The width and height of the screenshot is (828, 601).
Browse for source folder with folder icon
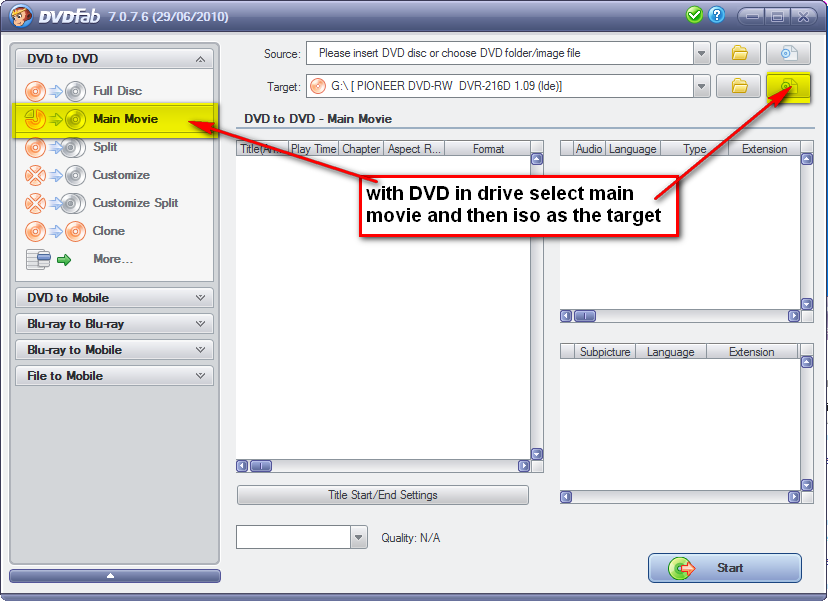click(738, 53)
